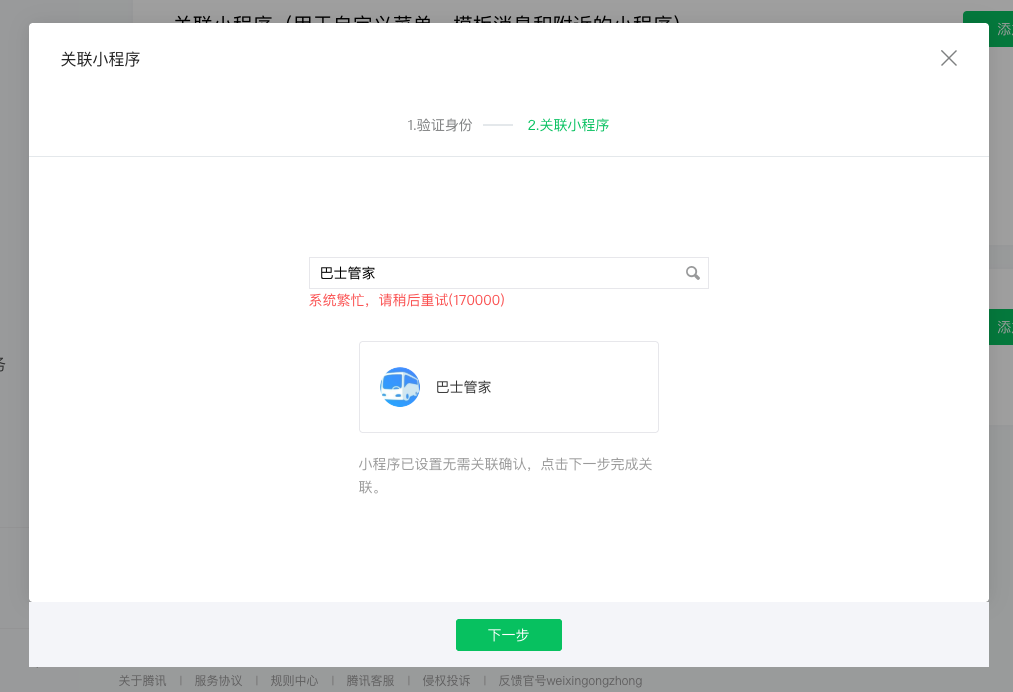Go to step 1.验证身份
This screenshot has height=692, width=1013.
tap(439, 125)
